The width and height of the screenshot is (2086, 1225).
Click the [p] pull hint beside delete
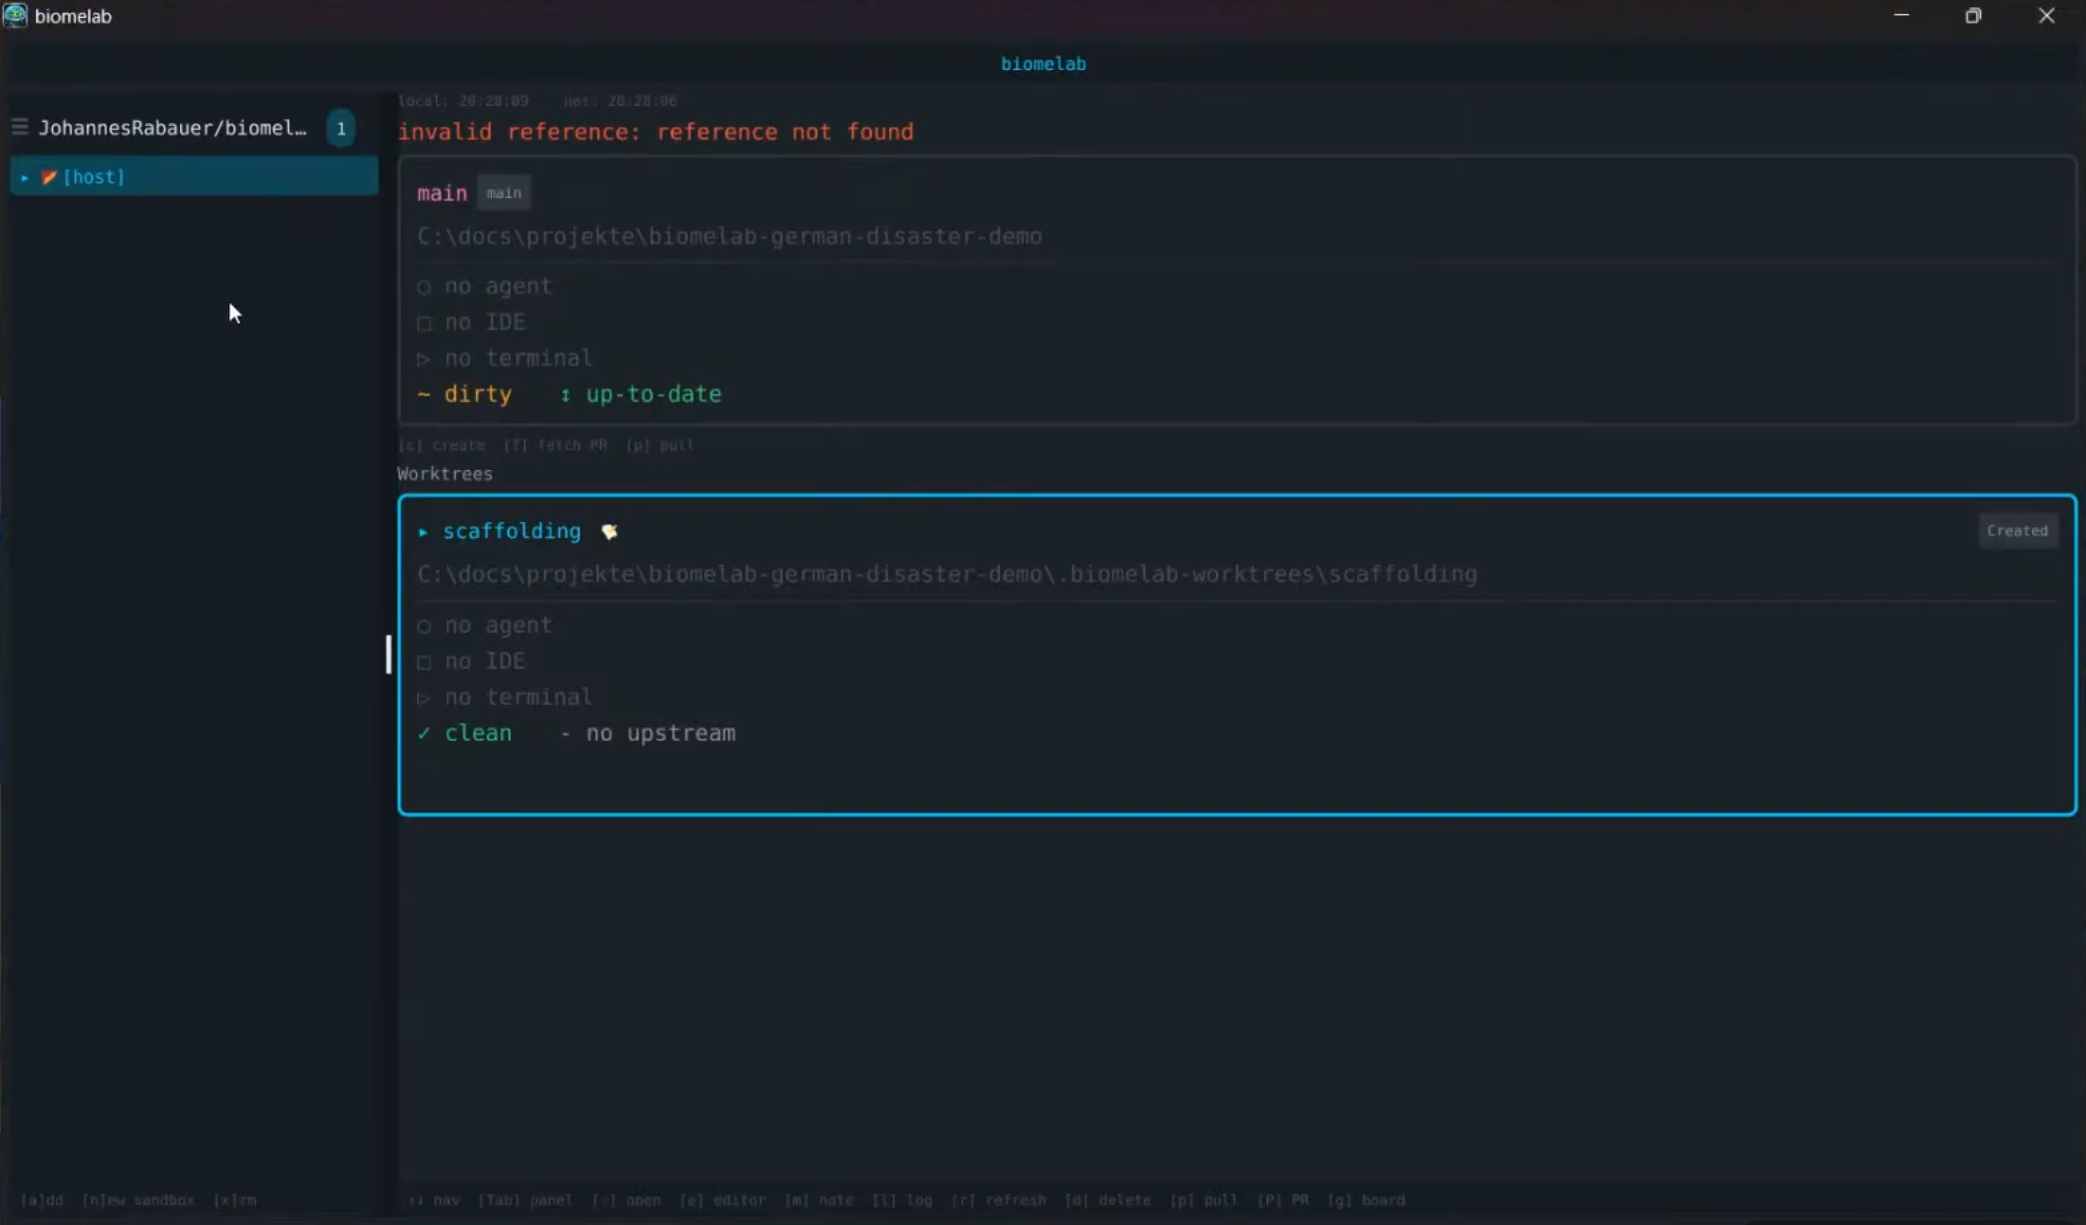tap(1204, 1200)
